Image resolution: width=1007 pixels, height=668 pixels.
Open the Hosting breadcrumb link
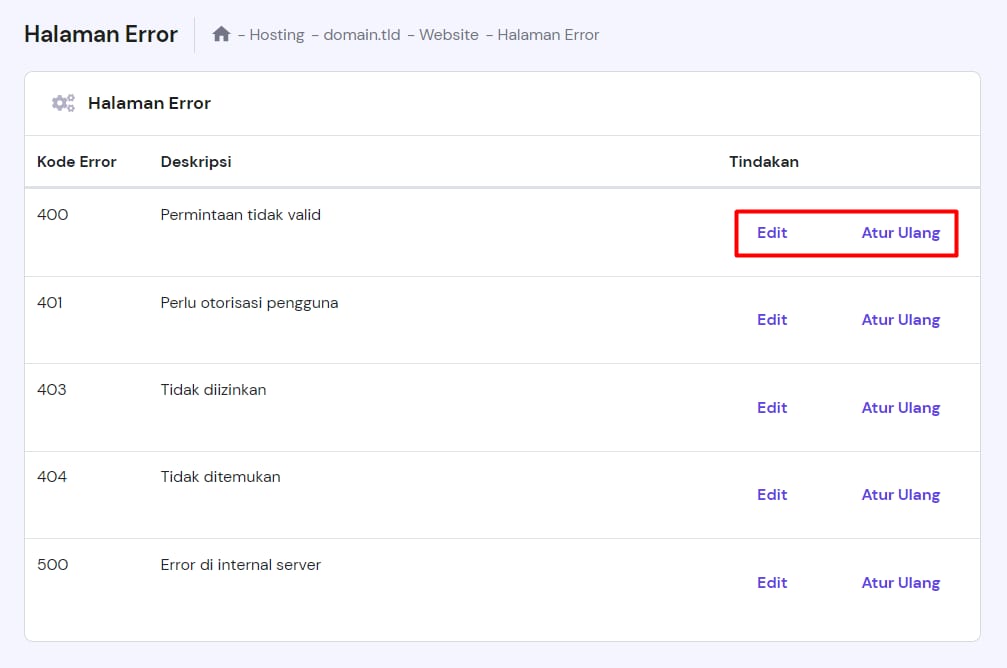click(x=276, y=34)
